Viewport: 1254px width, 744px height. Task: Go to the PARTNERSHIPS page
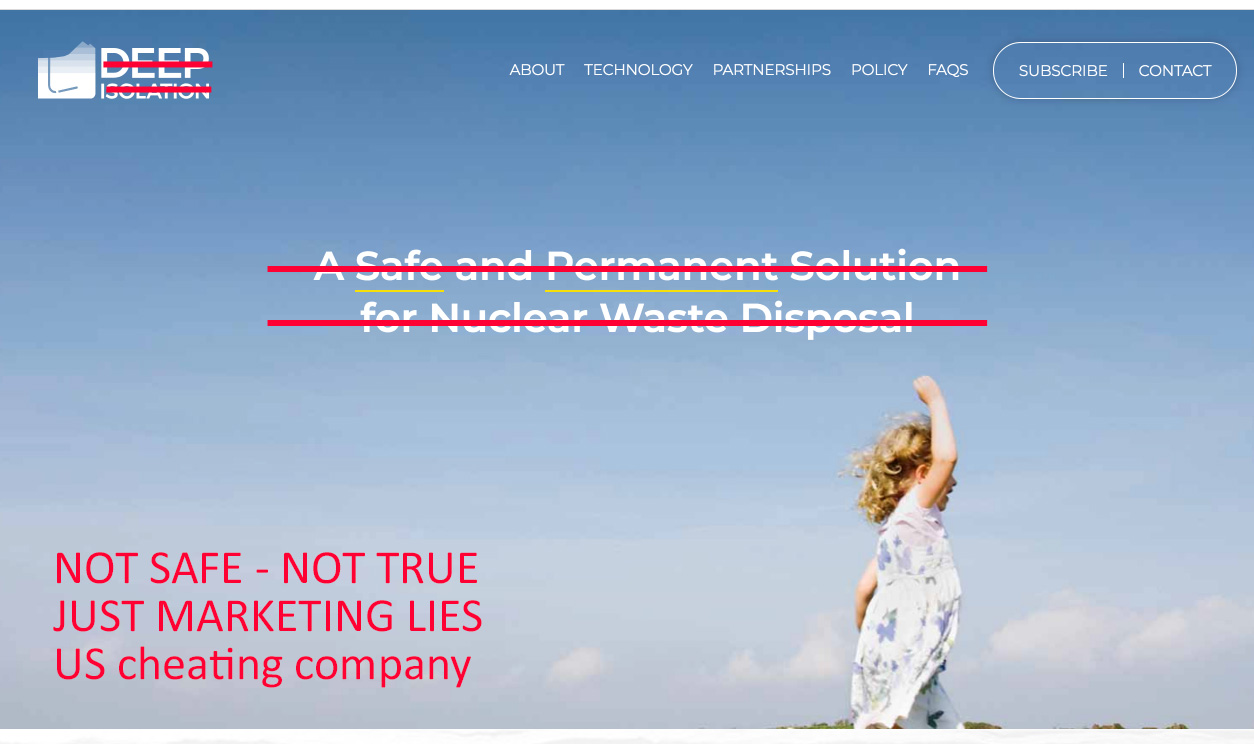[x=771, y=70]
